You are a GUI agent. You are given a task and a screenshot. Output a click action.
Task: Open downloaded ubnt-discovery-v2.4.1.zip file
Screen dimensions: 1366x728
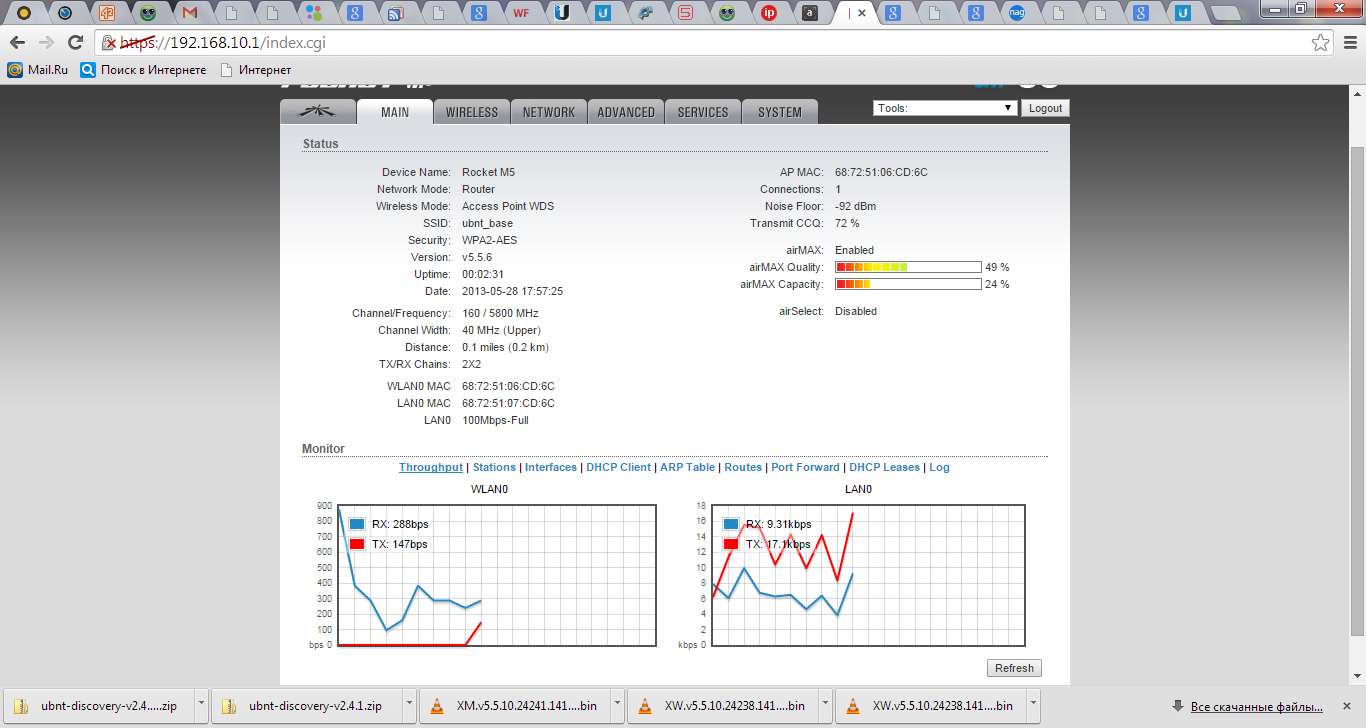(x=304, y=706)
